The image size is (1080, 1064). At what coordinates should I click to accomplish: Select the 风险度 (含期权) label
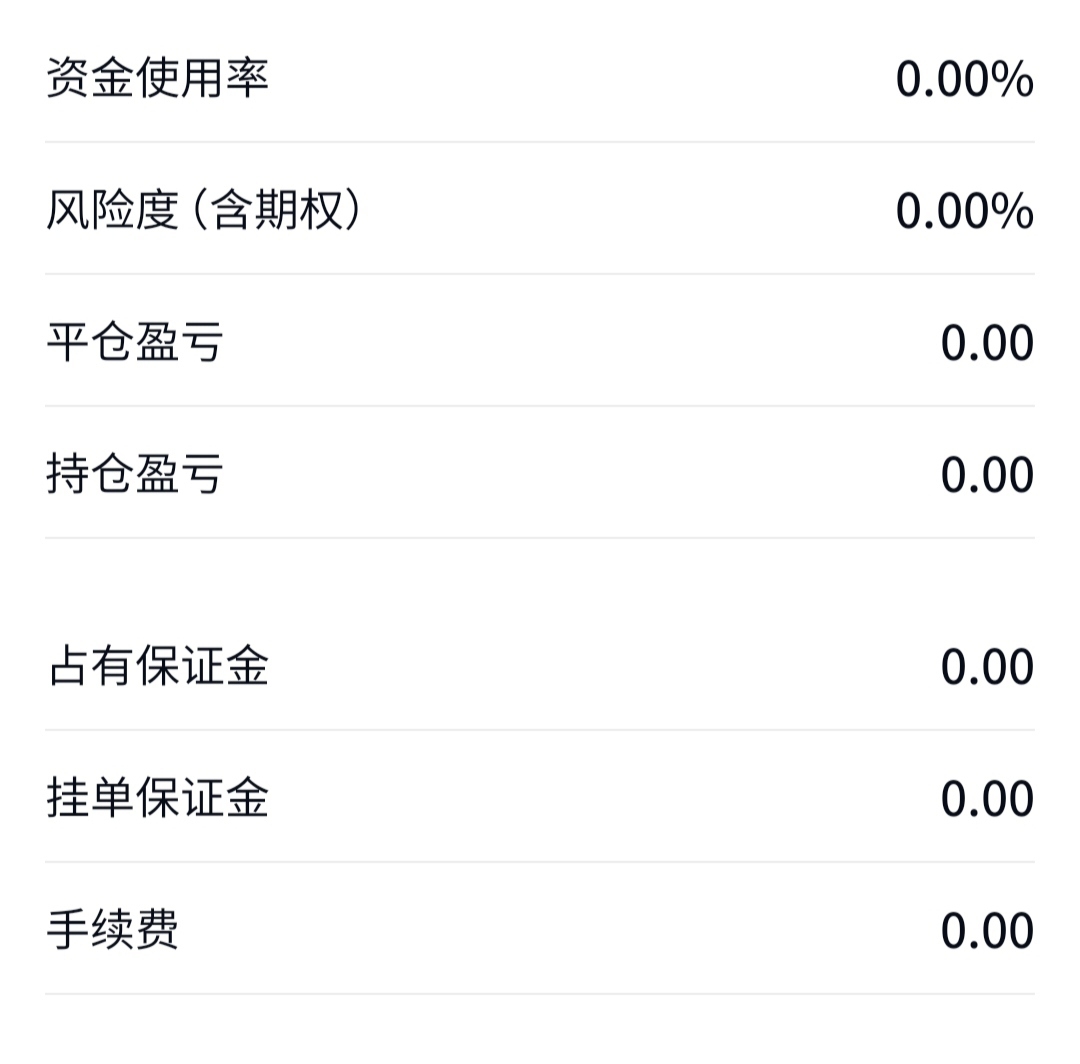(203, 210)
